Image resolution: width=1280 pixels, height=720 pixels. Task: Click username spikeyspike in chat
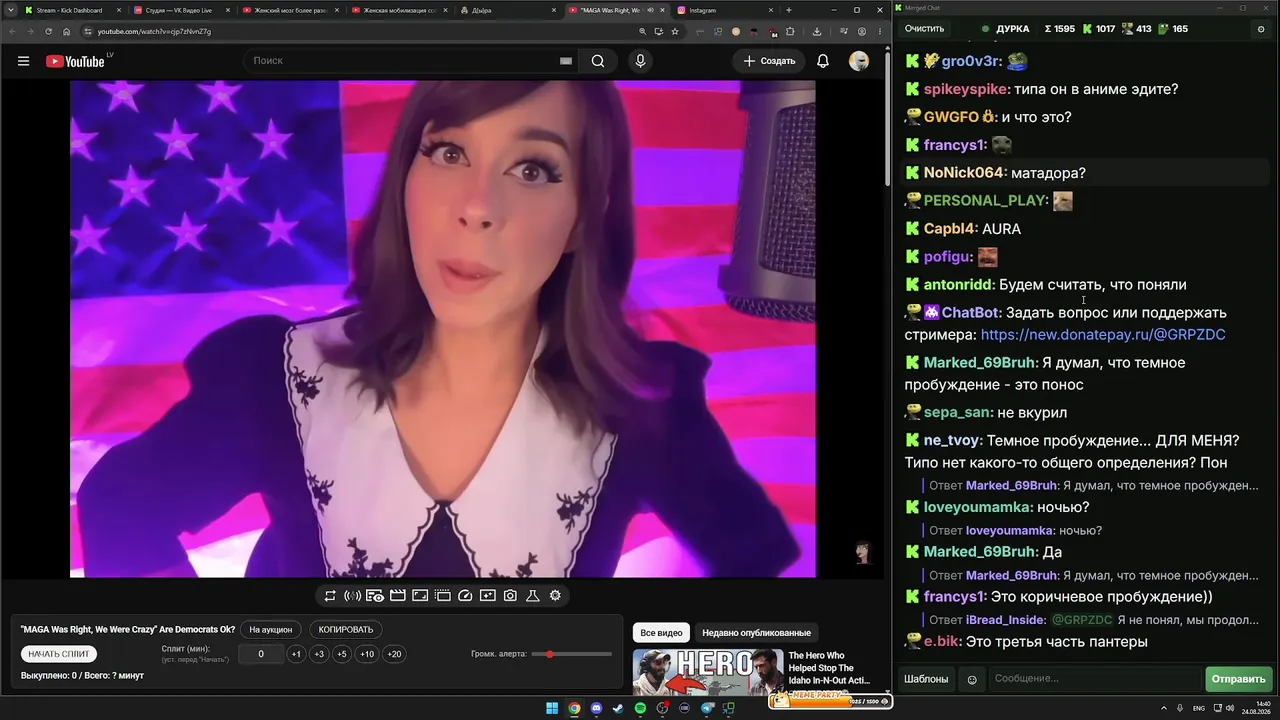tap(965, 89)
